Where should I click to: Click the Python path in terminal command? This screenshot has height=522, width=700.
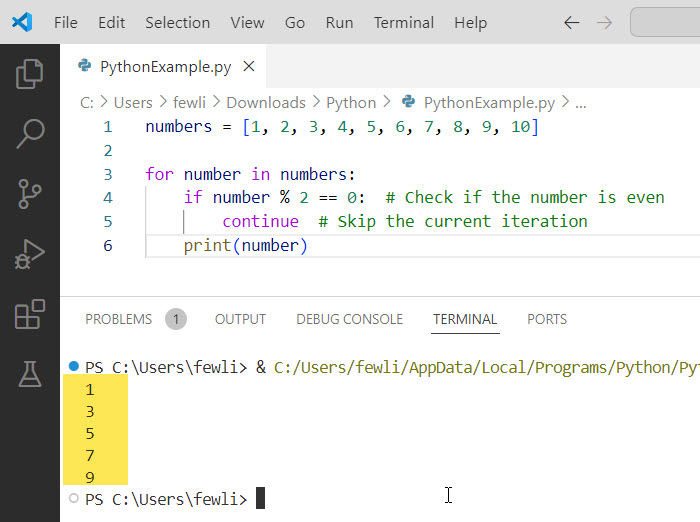click(x=487, y=367)
